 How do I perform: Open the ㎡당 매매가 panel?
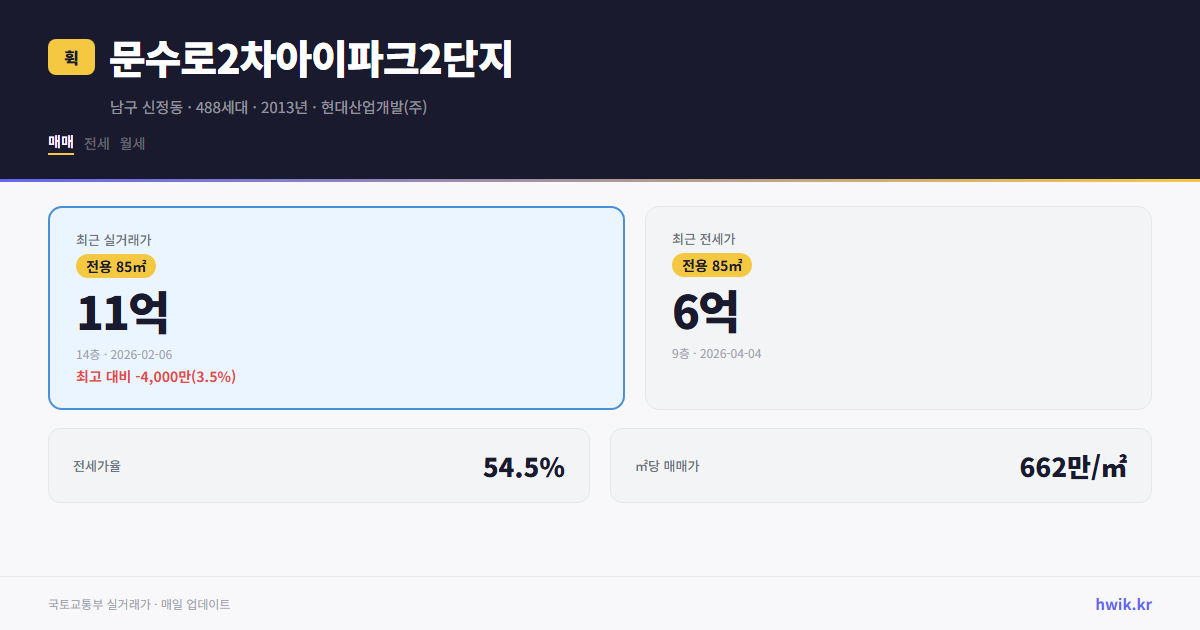pos(880,465)
